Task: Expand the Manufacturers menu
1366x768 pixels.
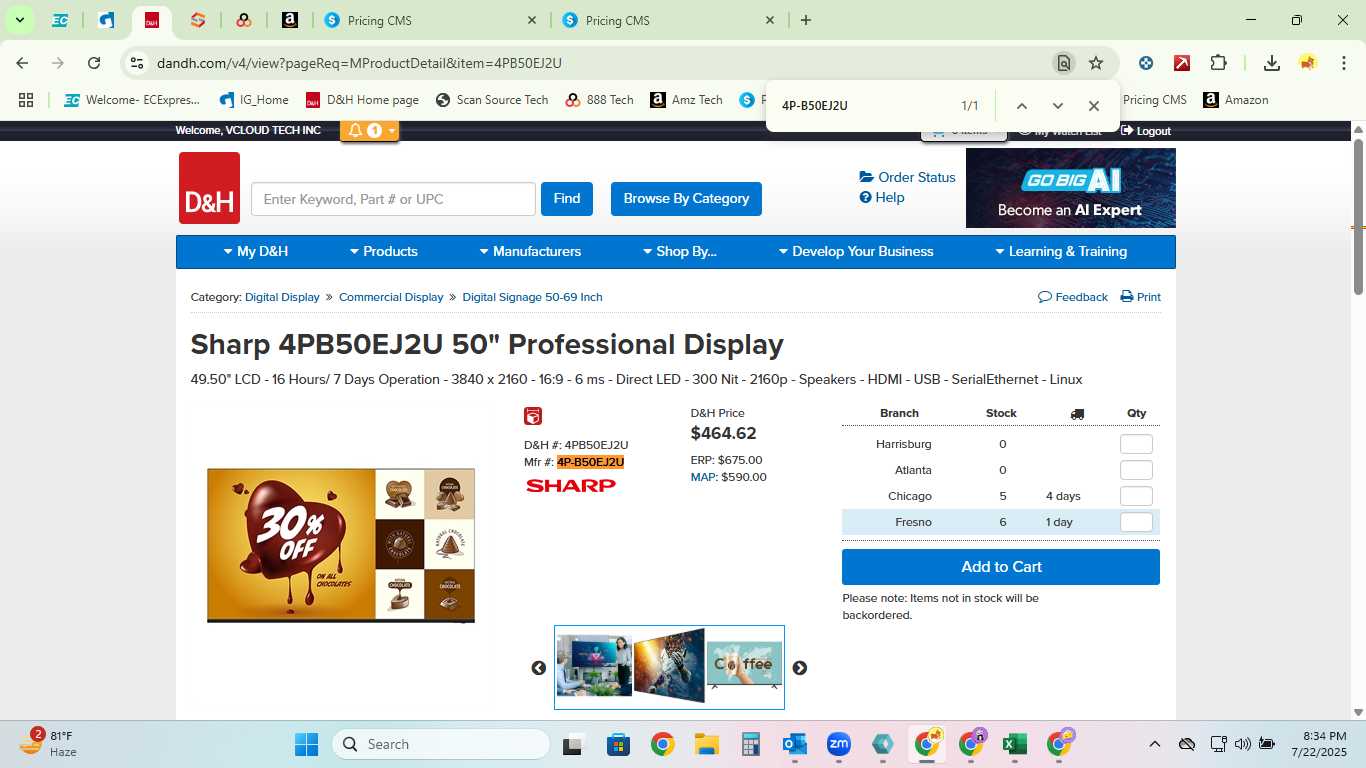Action: point(530,252)
